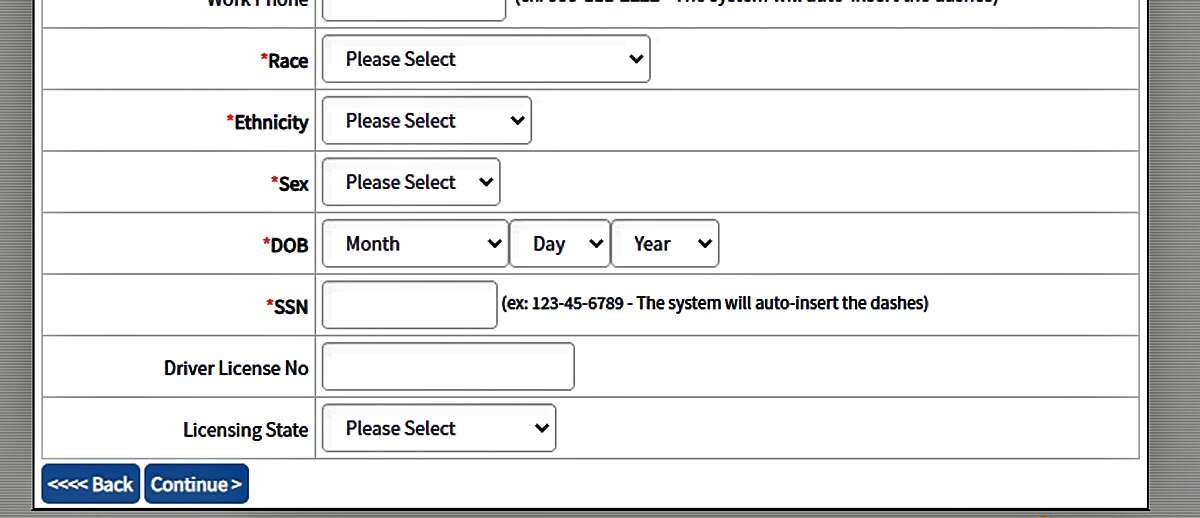Click the Back button
Viewport: 1200px width, 518px height.
(x=91, y=484)
